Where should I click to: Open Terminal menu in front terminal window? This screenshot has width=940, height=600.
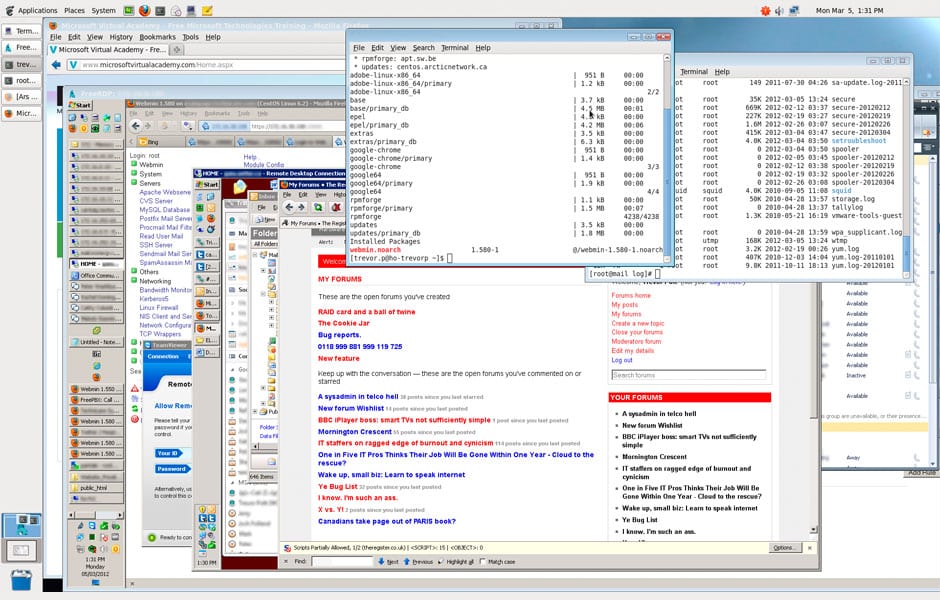click(454, 48)
